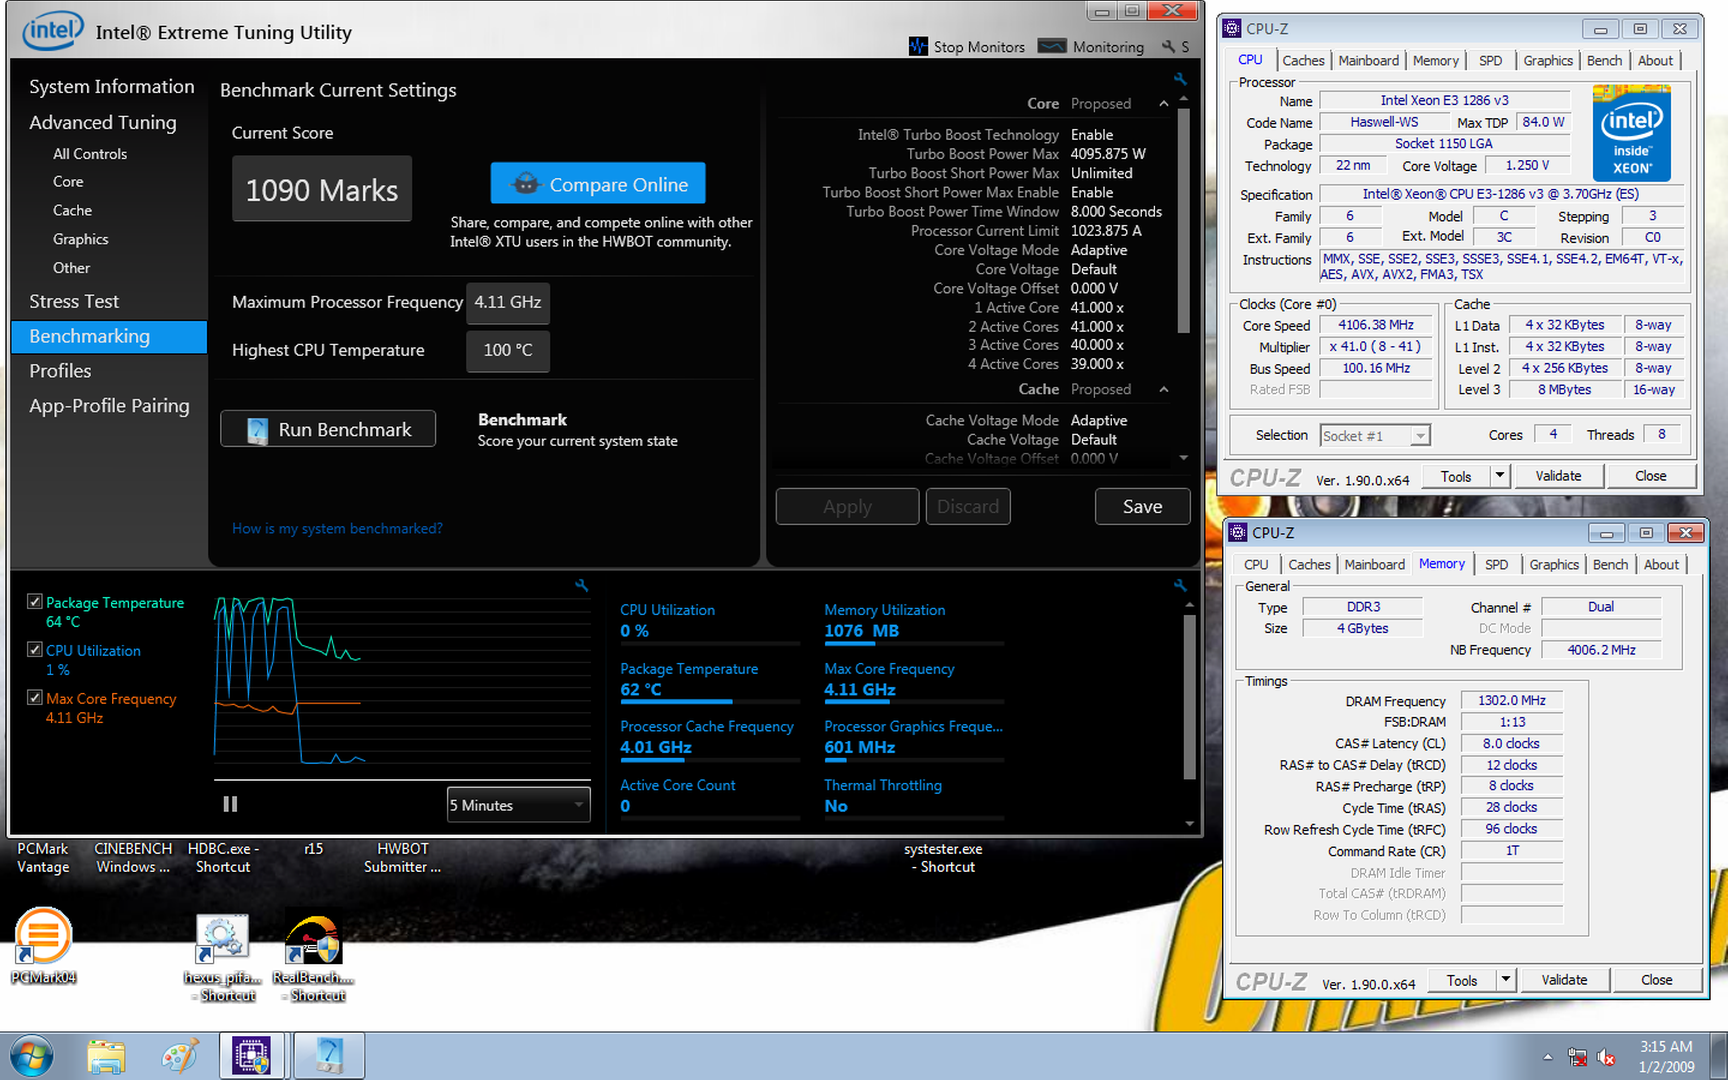This screenshot has height=1080, width=1728.
Task: Click Run Benchmark button
Action: tap(328, 429)
